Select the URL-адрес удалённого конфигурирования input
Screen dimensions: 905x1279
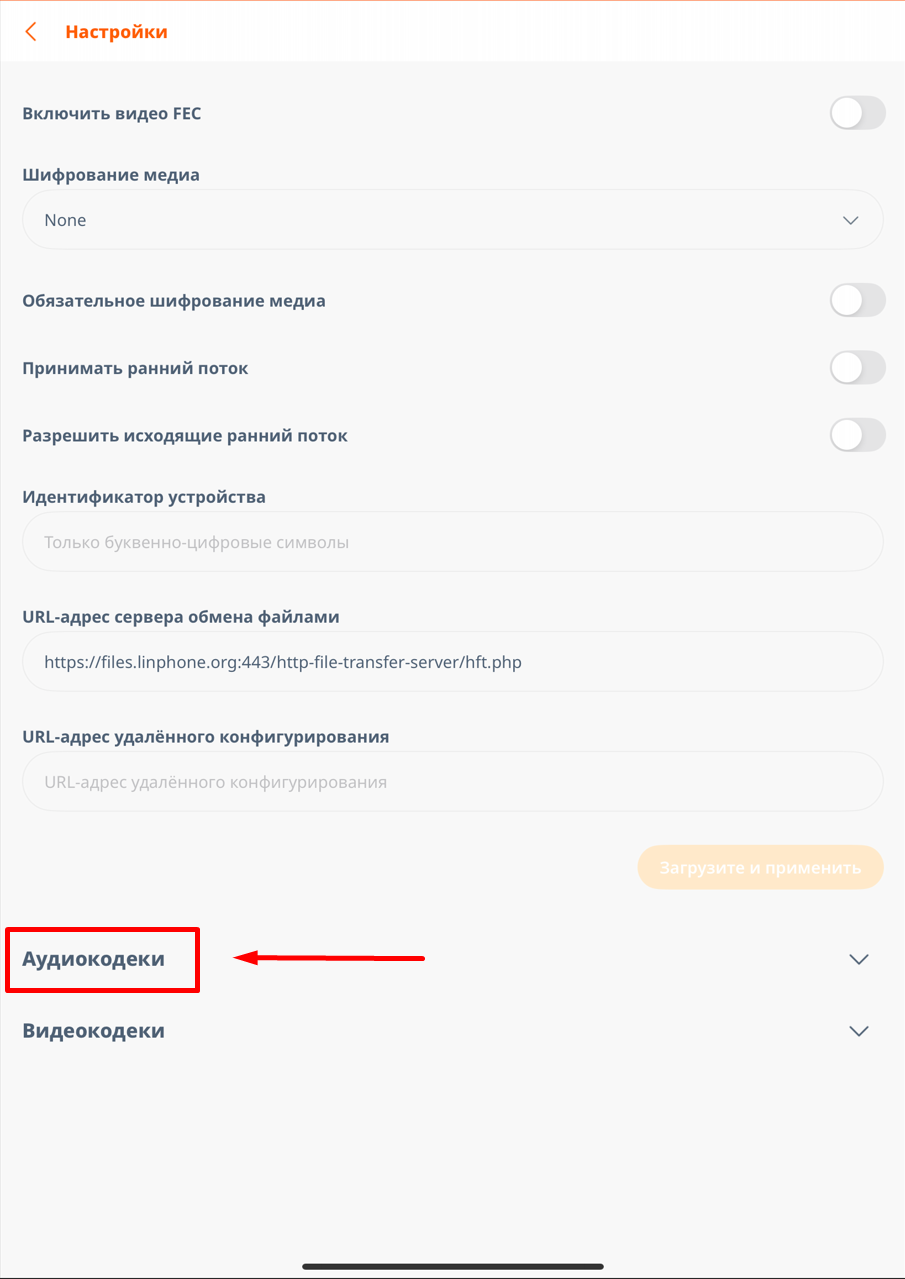pos(452,782)
